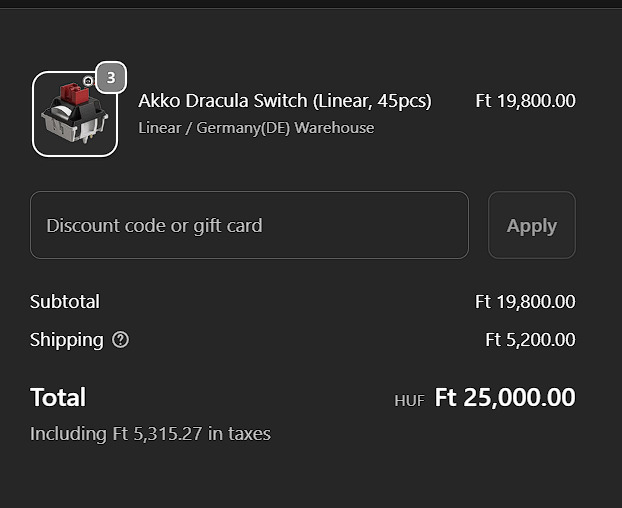Click the shipping cost Ft 5,200.00
The width and height of the screenshot is (622, 508).
[x=530, y=340]
